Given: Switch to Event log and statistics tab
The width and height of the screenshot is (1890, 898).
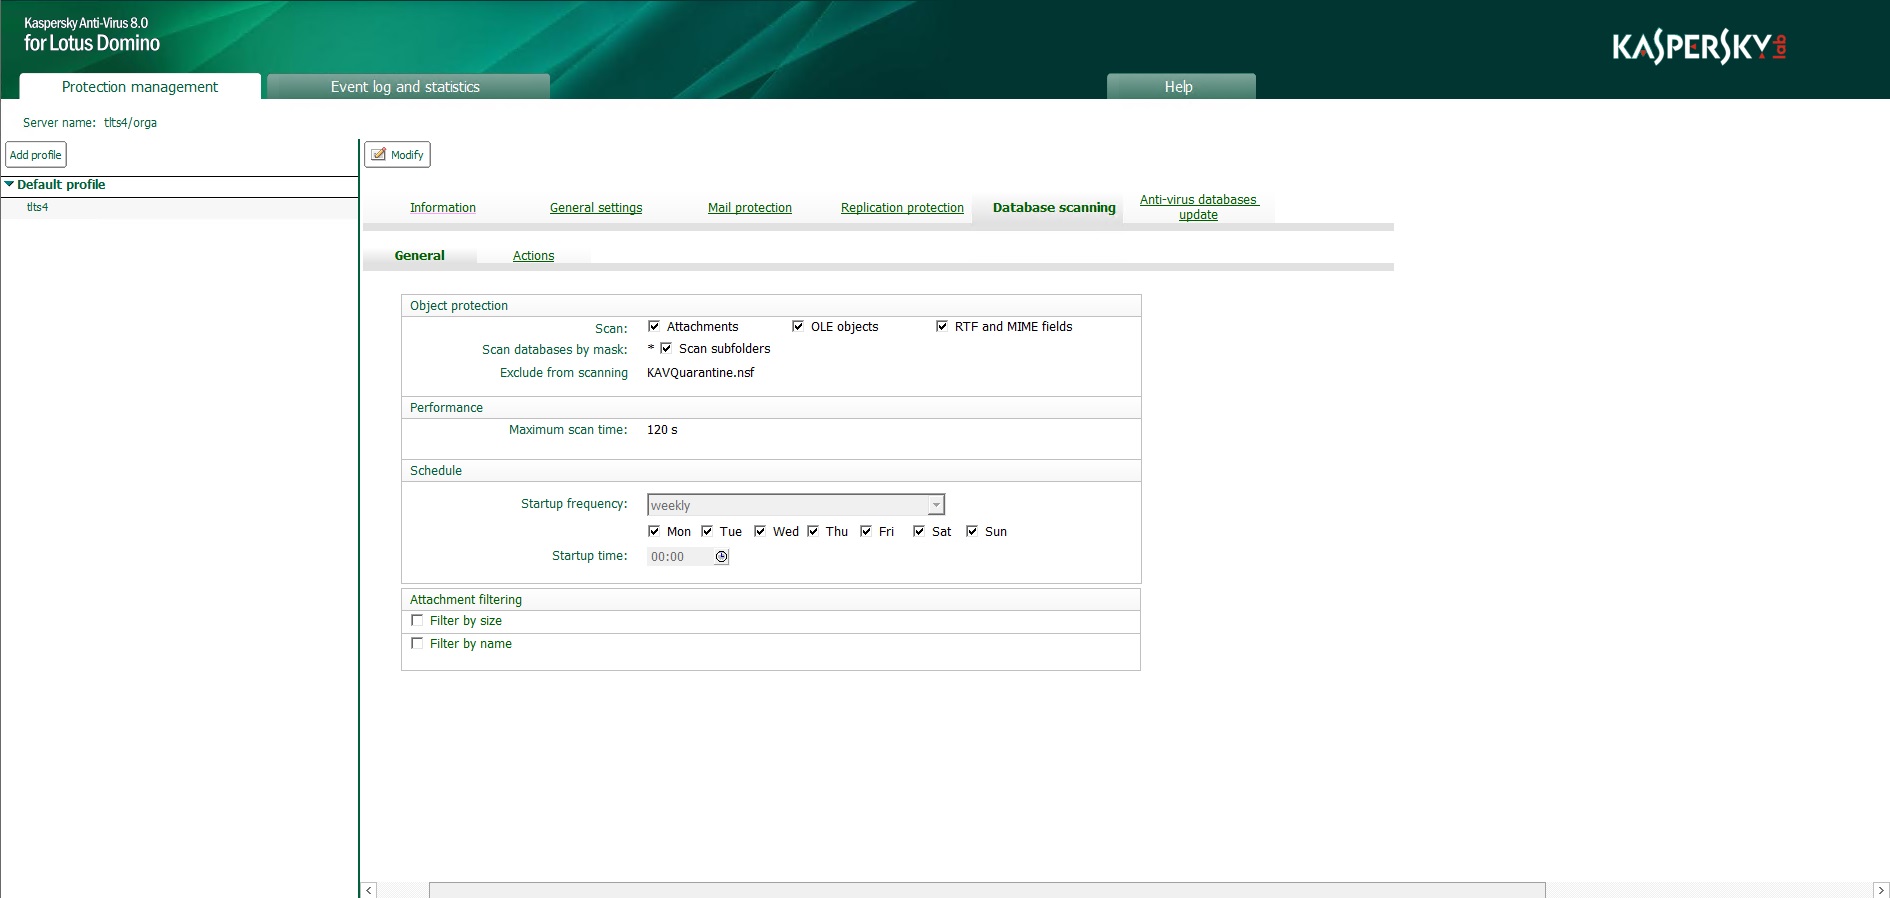Looking at the screenshot, I should pyautogui.click(x=405, y=87).
